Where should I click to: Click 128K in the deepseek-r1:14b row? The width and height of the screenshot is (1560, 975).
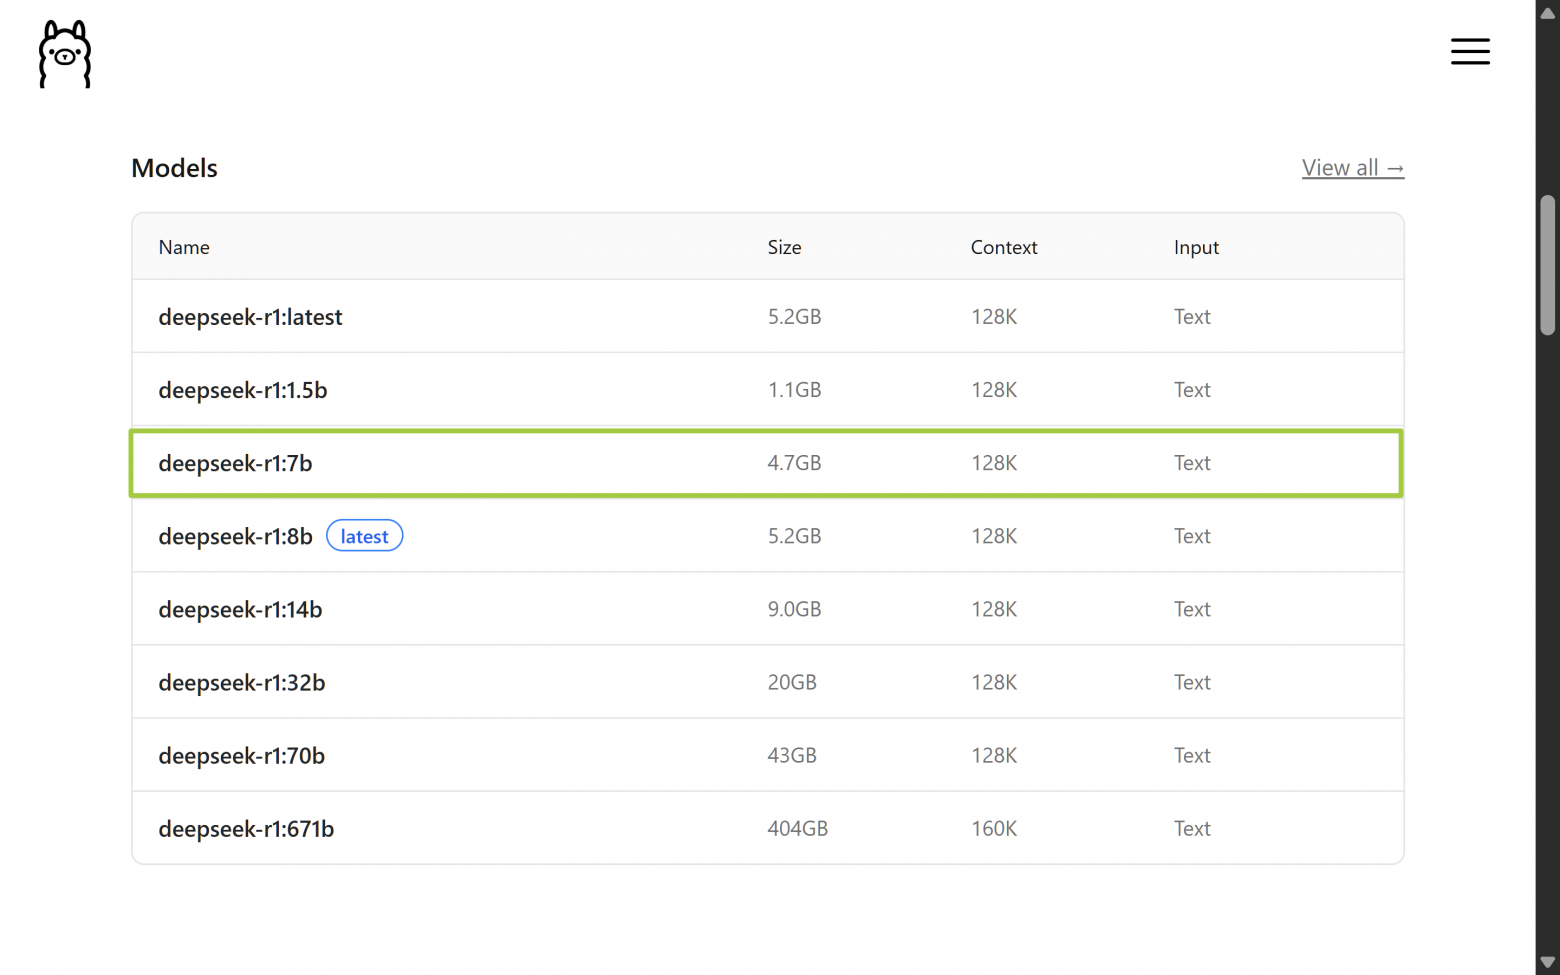point(994,609)
